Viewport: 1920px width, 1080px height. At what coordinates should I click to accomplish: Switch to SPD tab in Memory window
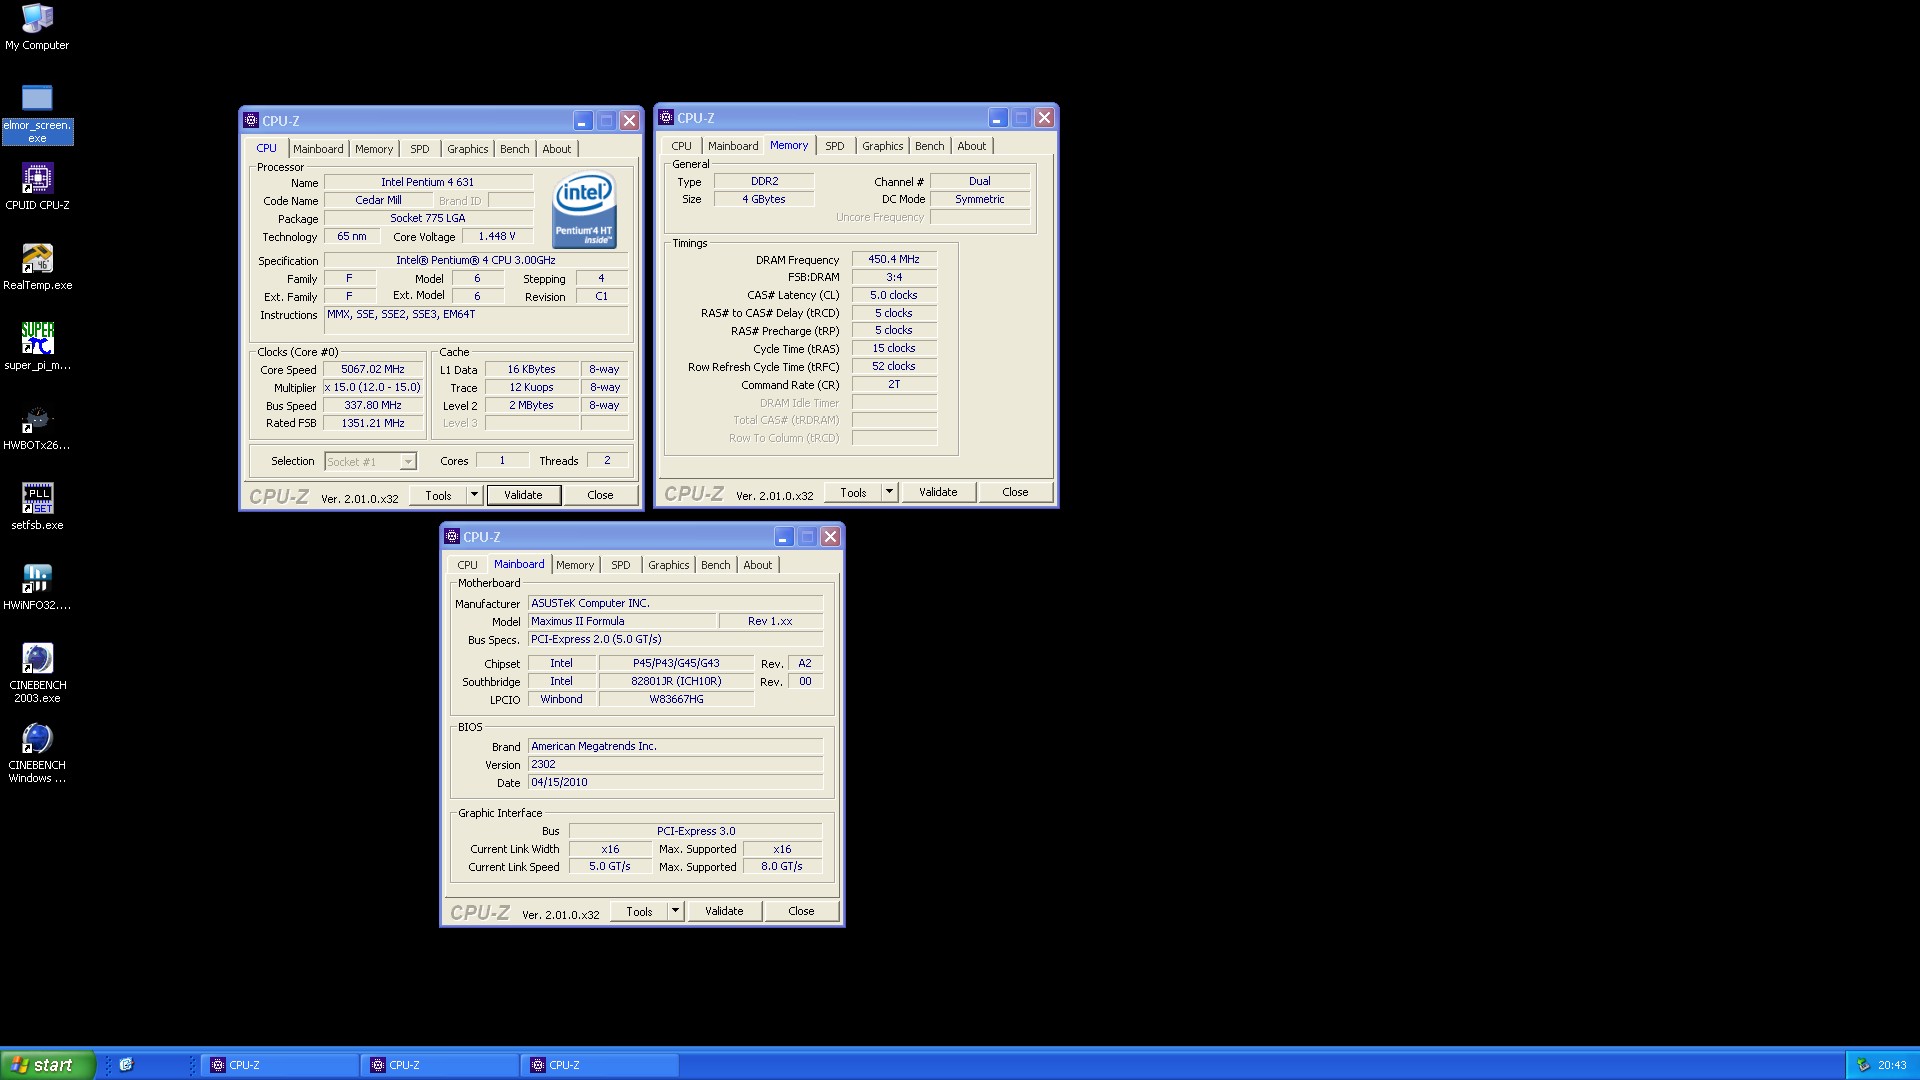tap(835, 146)
